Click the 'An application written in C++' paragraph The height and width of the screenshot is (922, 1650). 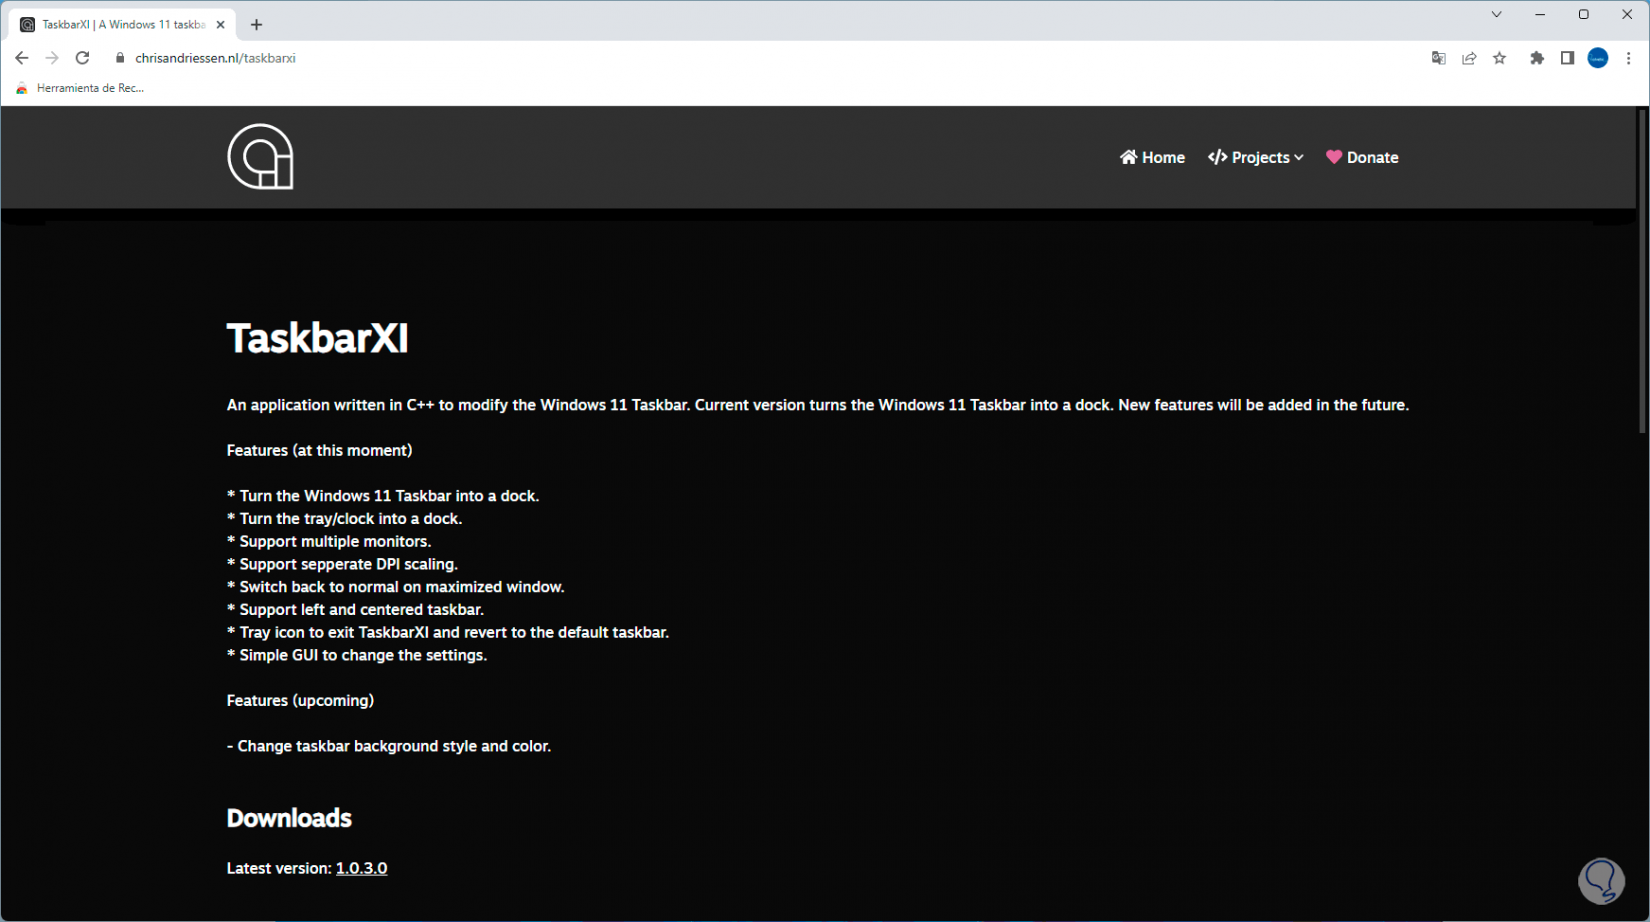818,405
